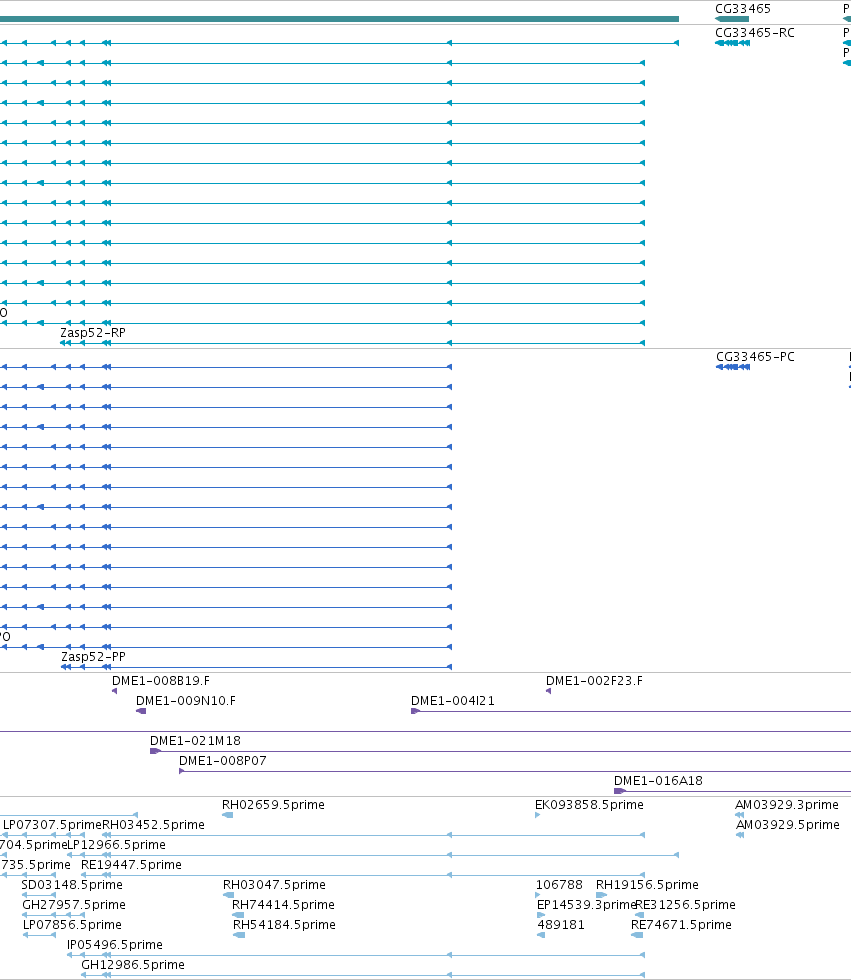Screen dimensions: 851x980
Task: Click the DME1-004I21 clone label
Action: click(453, 701)
